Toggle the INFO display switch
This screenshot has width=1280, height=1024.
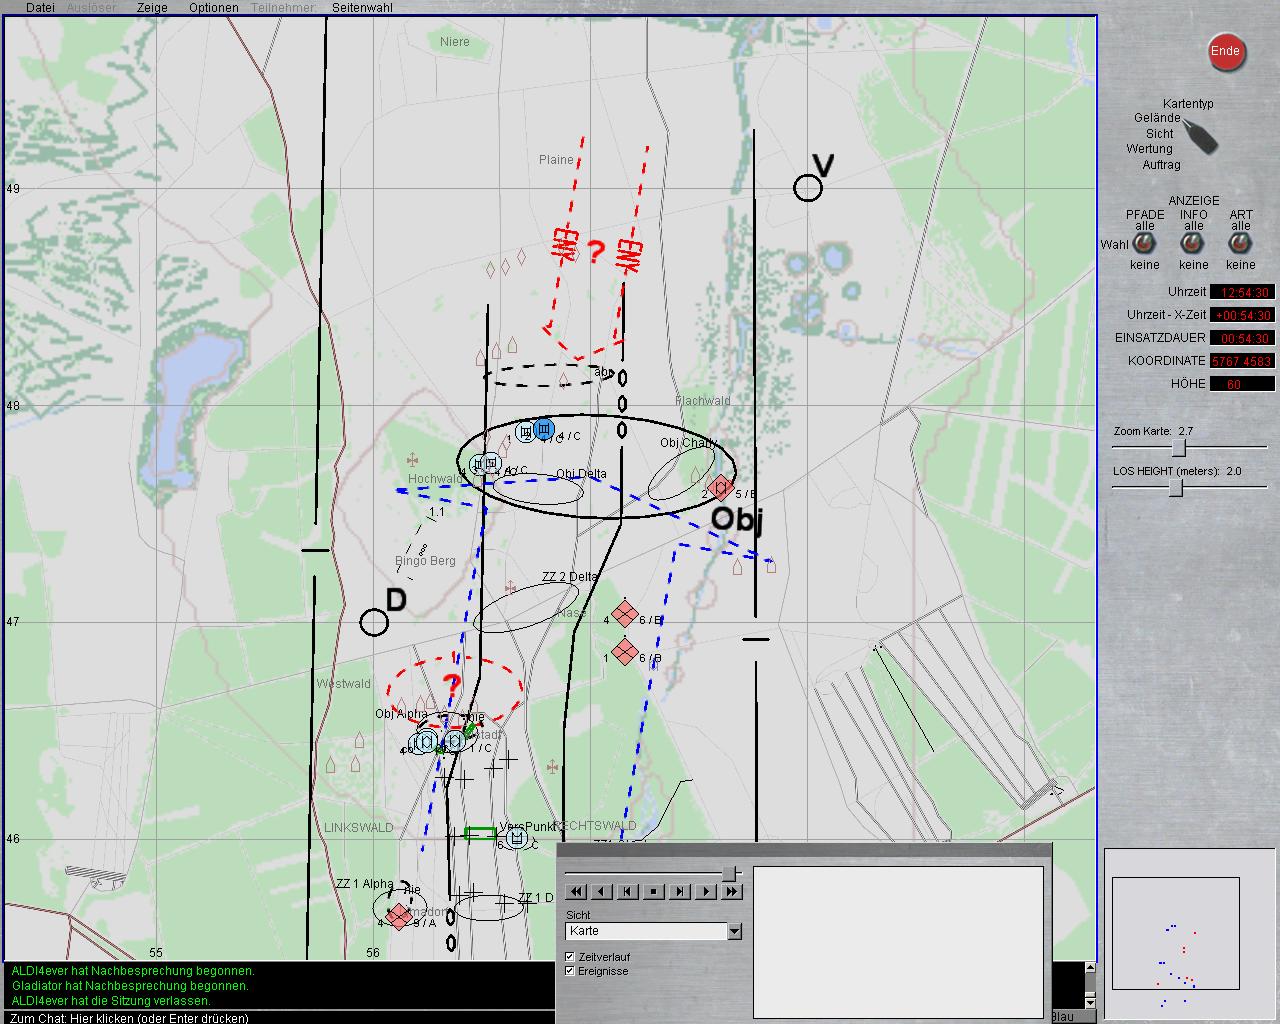1193,245
